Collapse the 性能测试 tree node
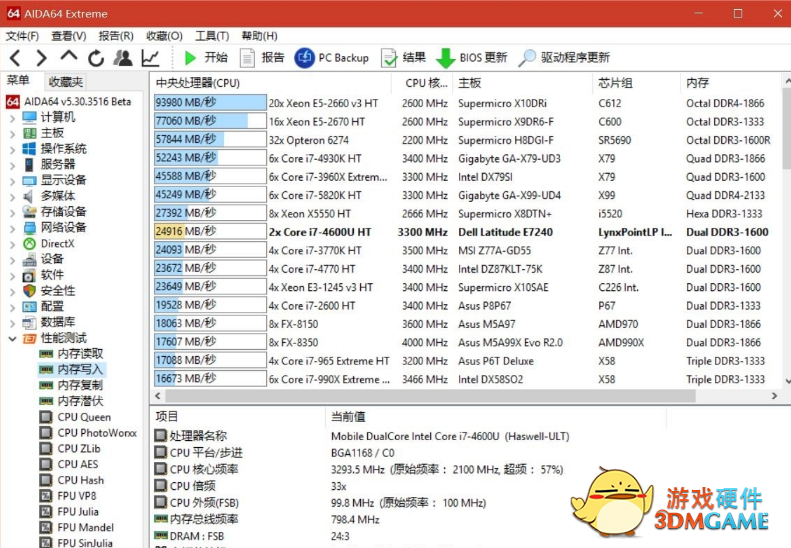Image resolution: width=791 pixels, height=548 pixels. click(12, 338)
